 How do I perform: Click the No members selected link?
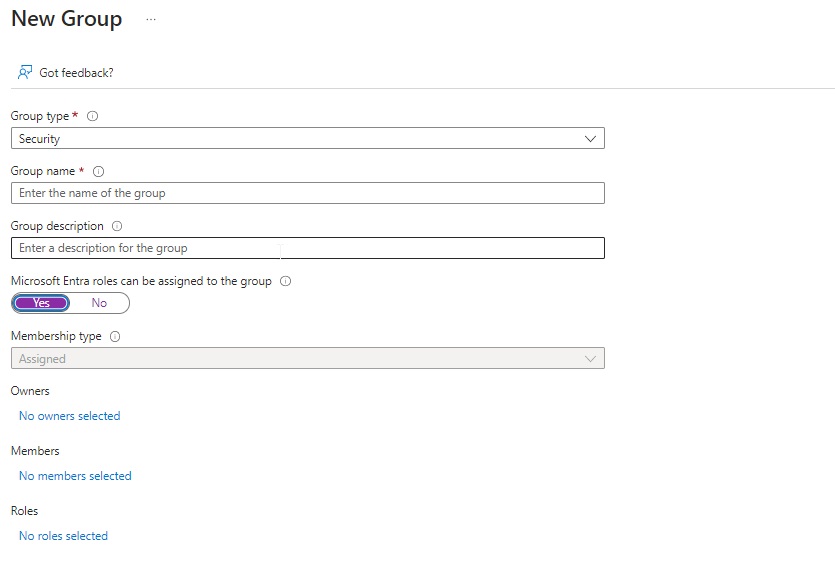click(x=75, y=476)
